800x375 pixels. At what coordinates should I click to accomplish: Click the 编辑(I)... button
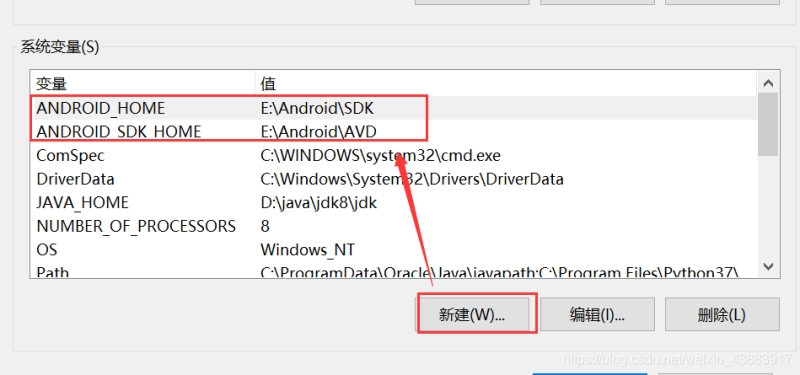[x=597, y=315]
